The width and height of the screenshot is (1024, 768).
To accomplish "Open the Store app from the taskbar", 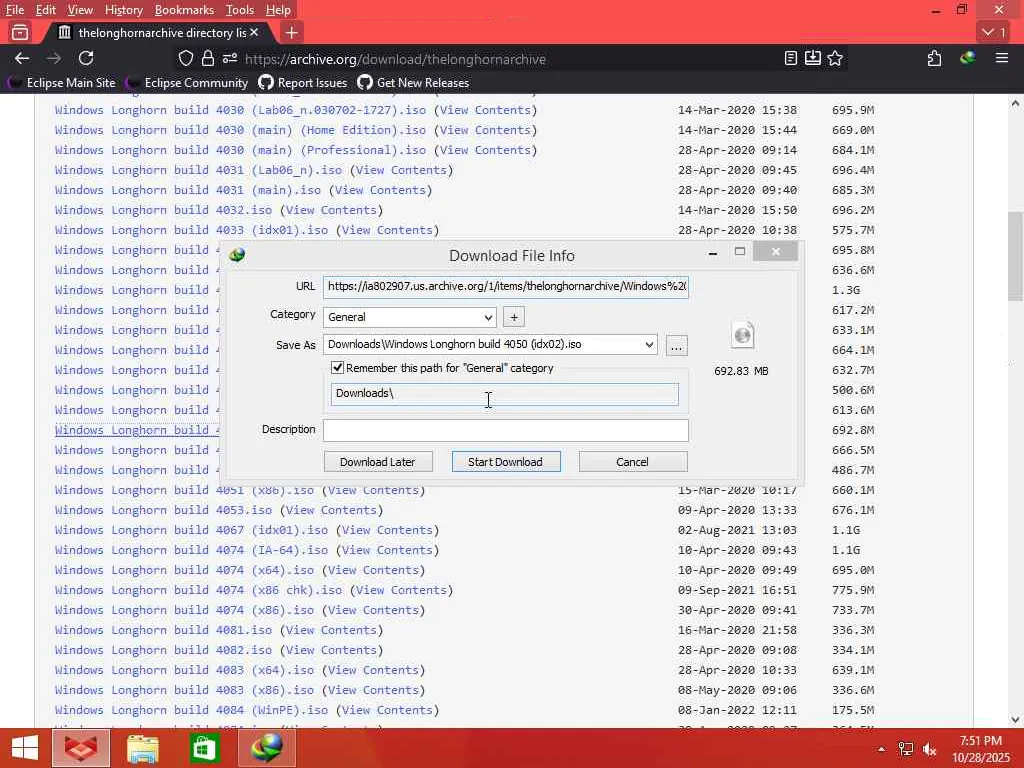I will click(204, 748).
